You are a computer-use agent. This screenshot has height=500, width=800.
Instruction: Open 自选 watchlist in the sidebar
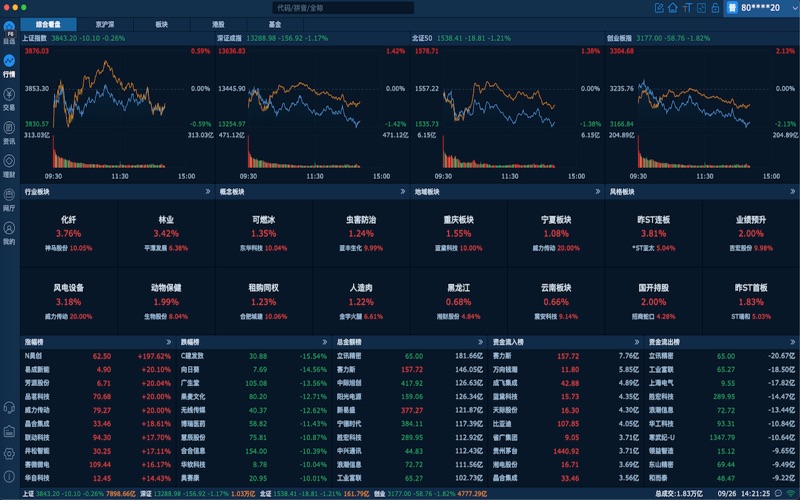pos(9,30)
